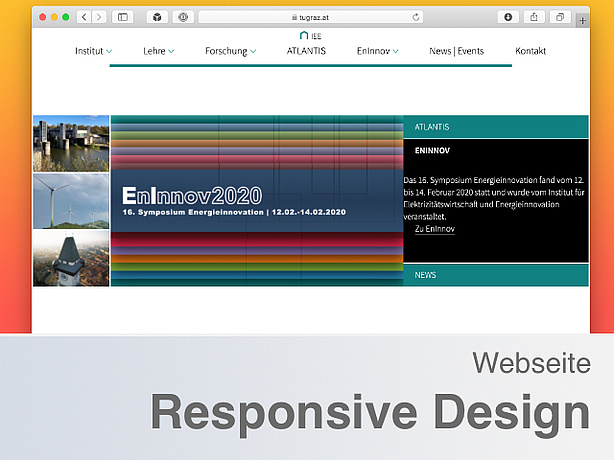This screenshot has height=460, width=614.
Task: Expand the Institut dropdown menu
Action: pyautogui.click(x=93, y=51)
